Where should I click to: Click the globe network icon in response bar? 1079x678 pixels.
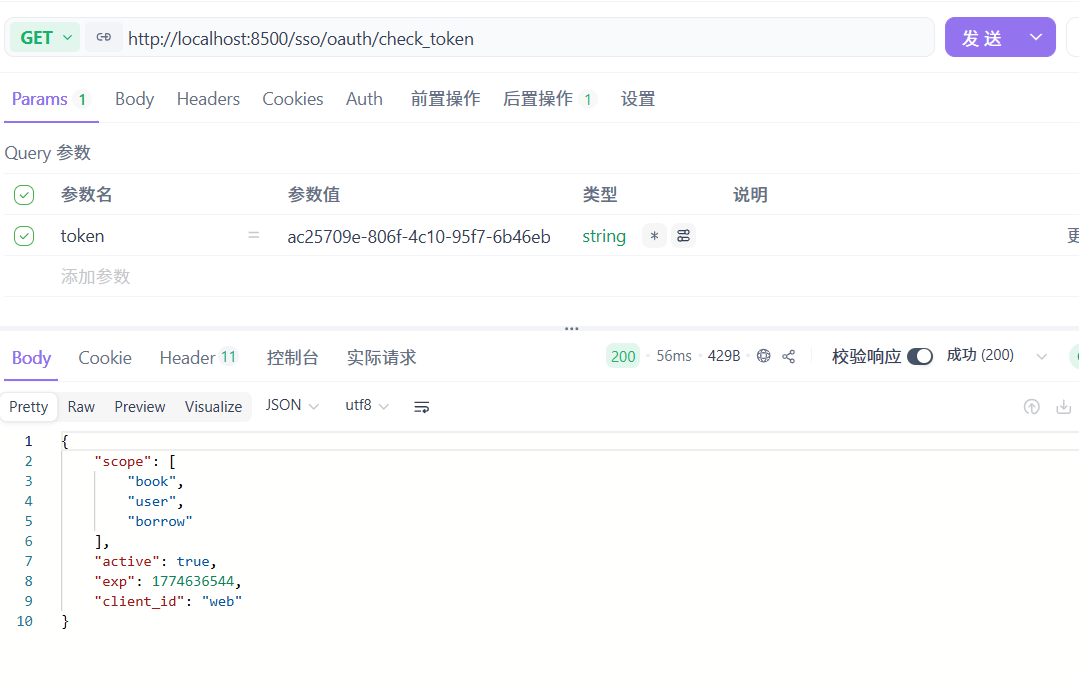763,356
